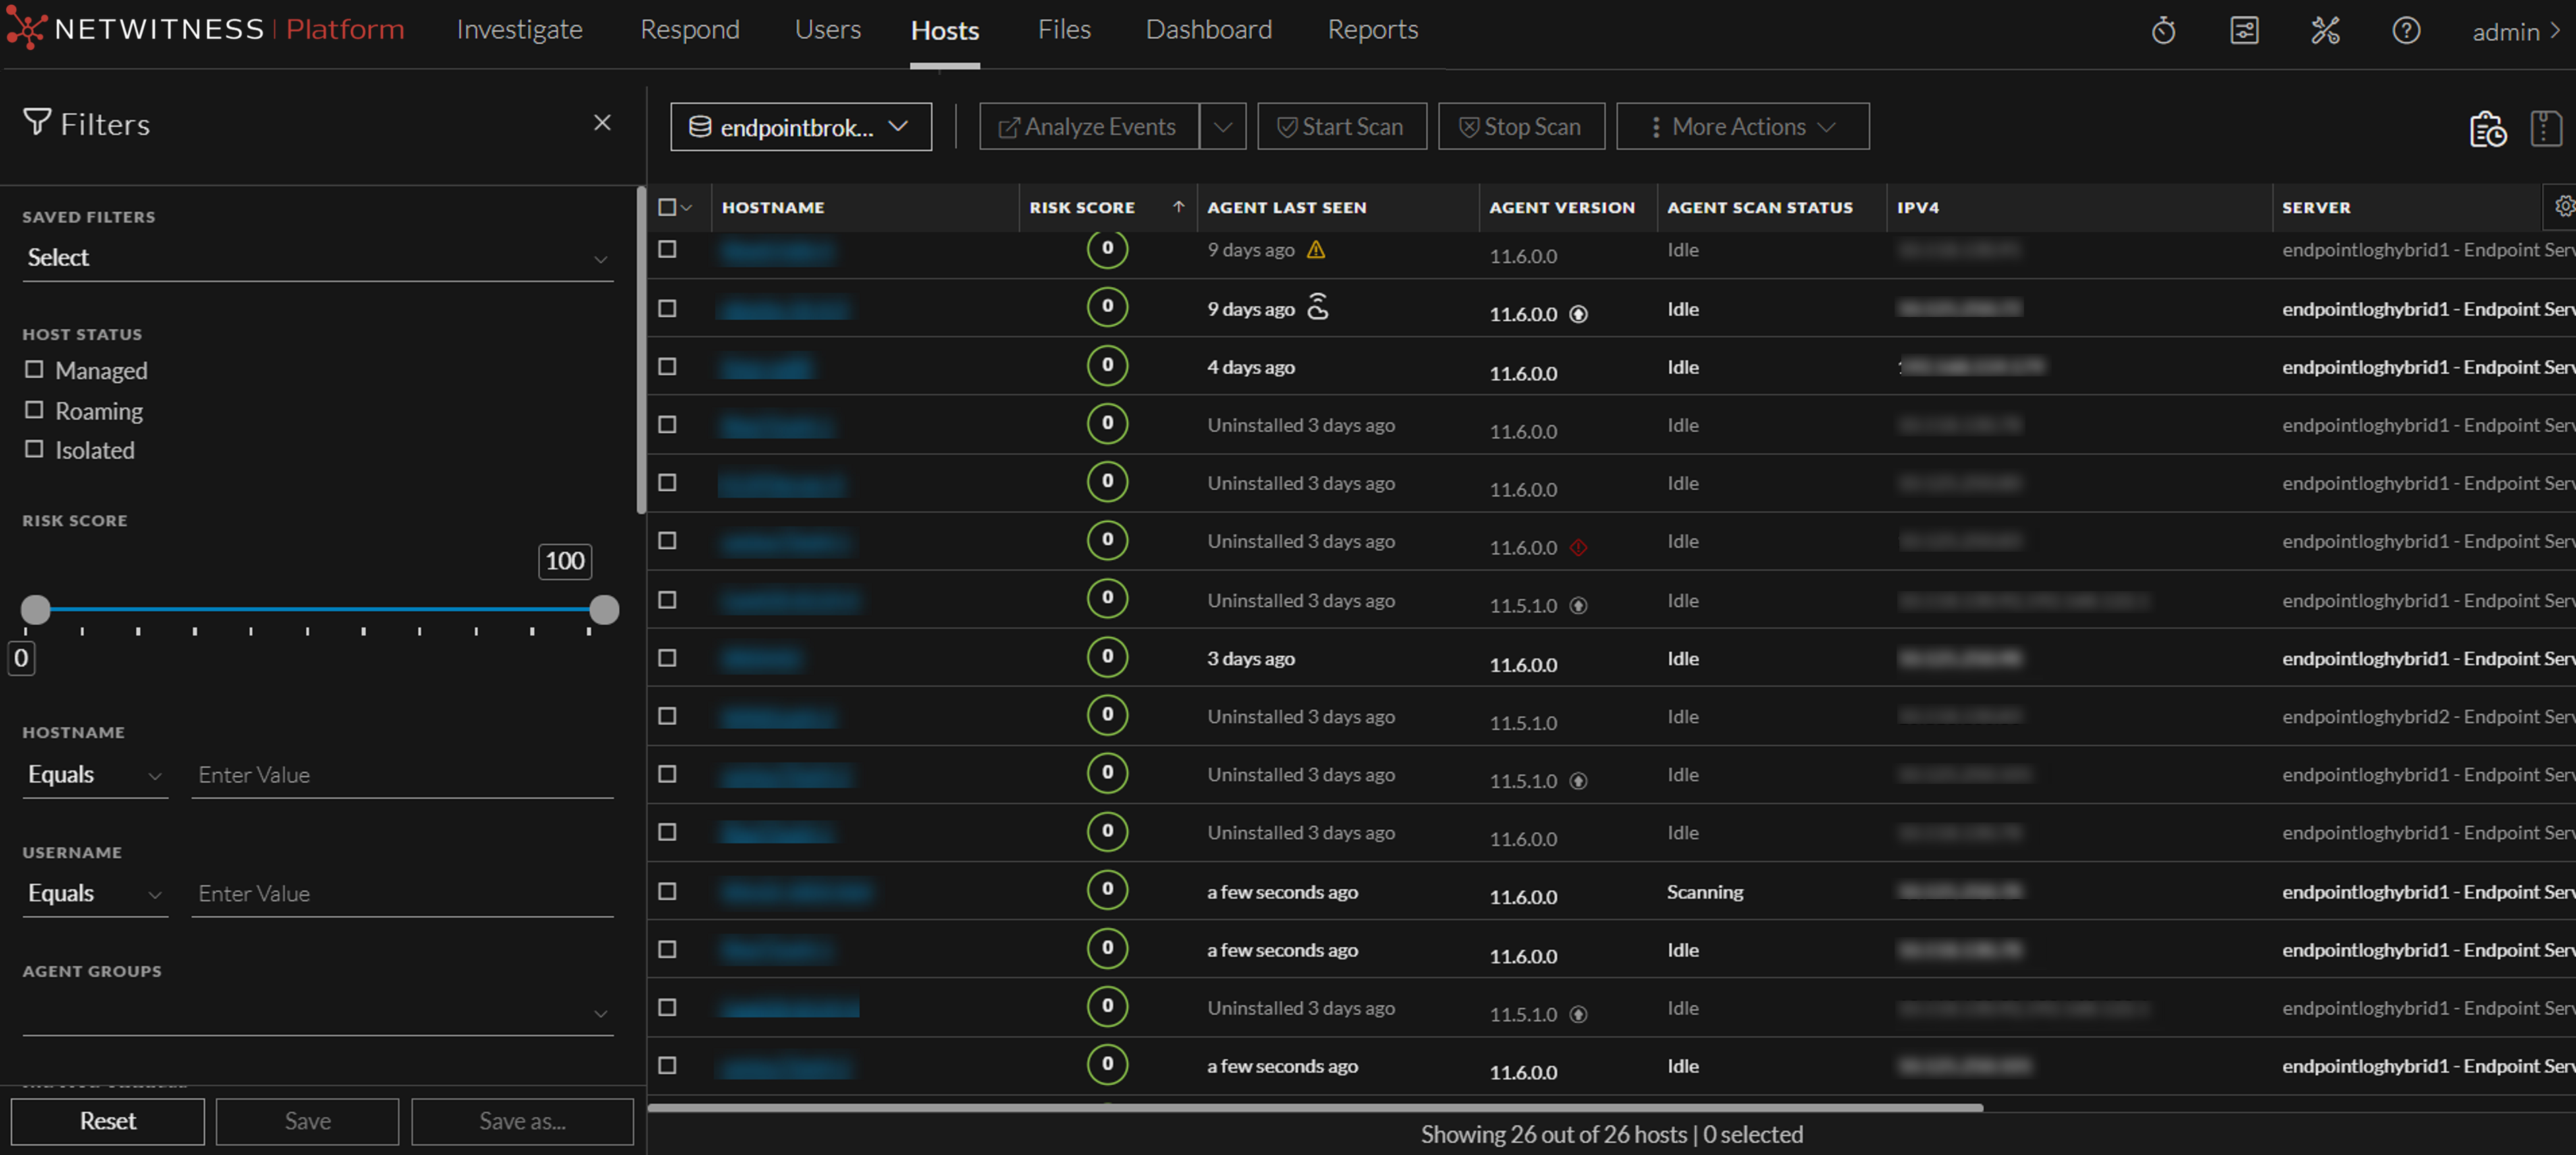Image resolution: width=2576 pixels, height=1155 pixels.
Task: Open the Dashboard section
Action: (x=1209, y=29)
